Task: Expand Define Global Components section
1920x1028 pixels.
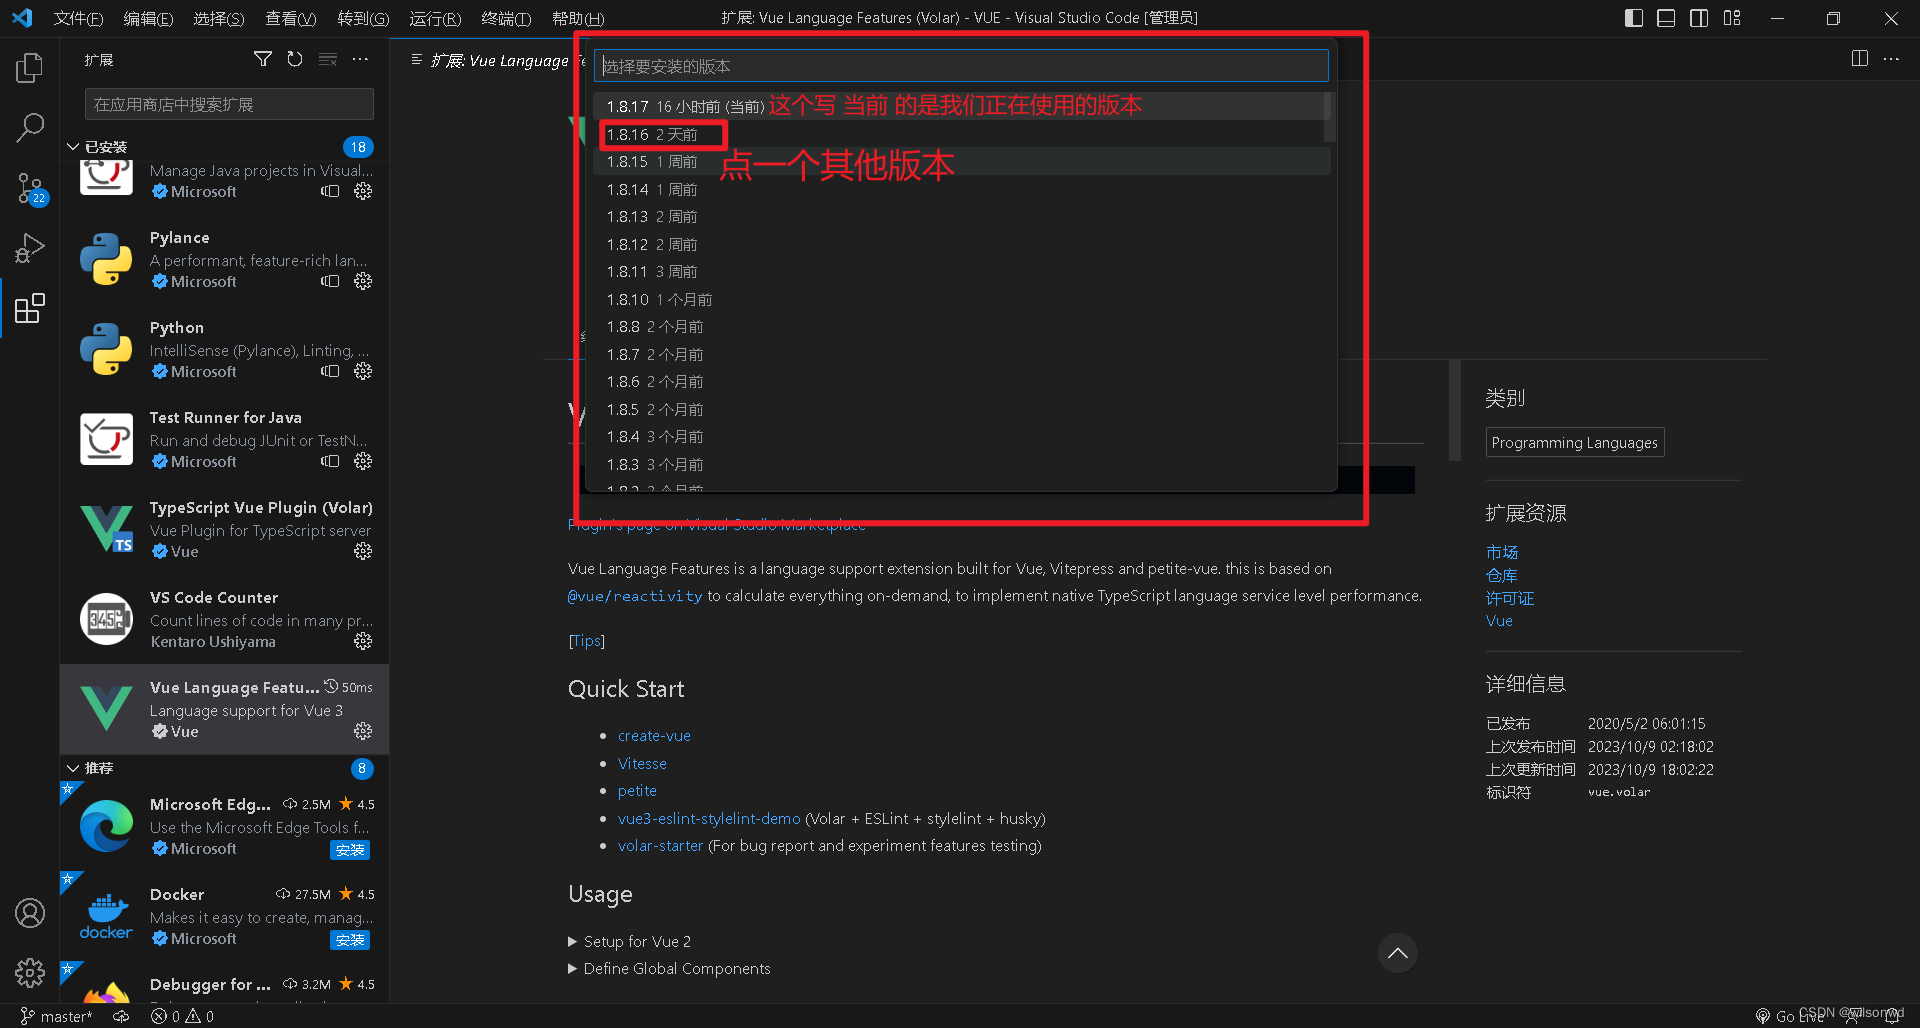Action: click(669, 968)
